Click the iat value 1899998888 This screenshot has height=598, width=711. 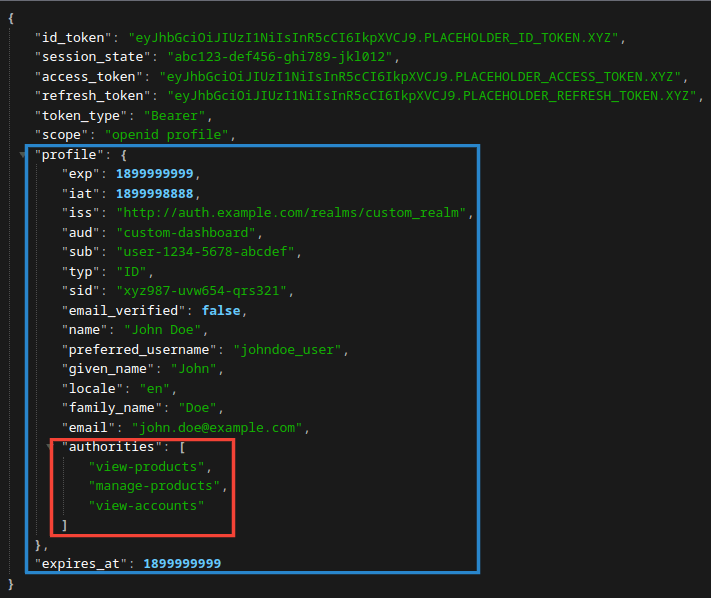[x=157, y=194]
